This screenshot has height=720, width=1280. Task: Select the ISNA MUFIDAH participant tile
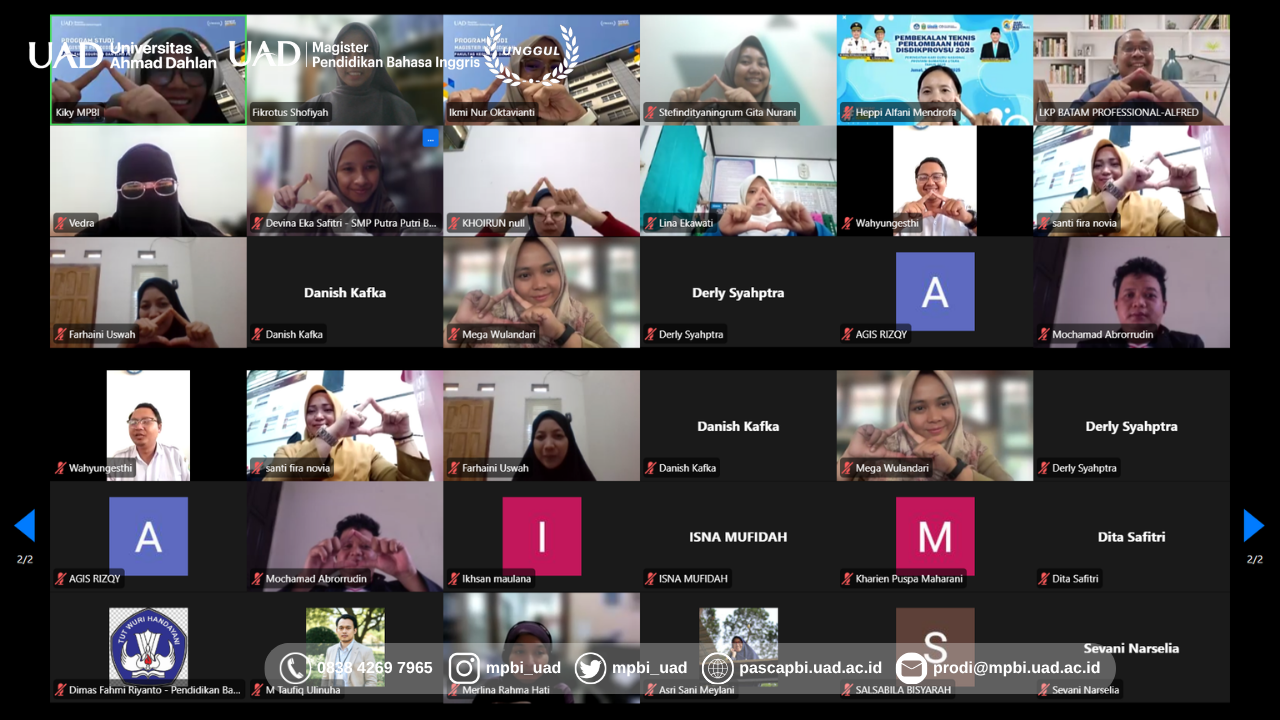point(738,537)
